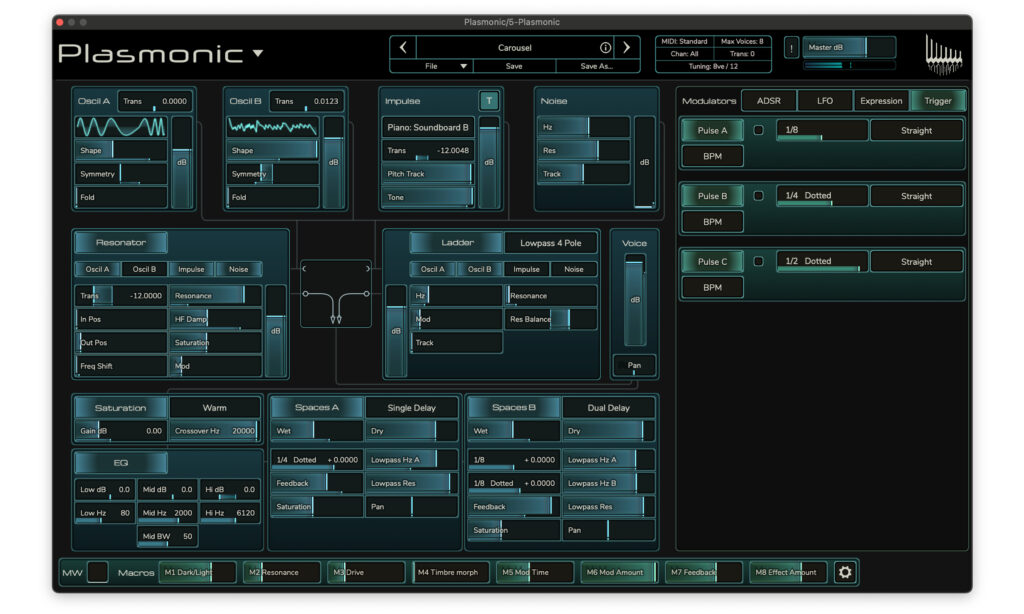Open the Lowpass 4 Pole filter type selector
Screen dimensions: 1024x614
pos(551,243)
